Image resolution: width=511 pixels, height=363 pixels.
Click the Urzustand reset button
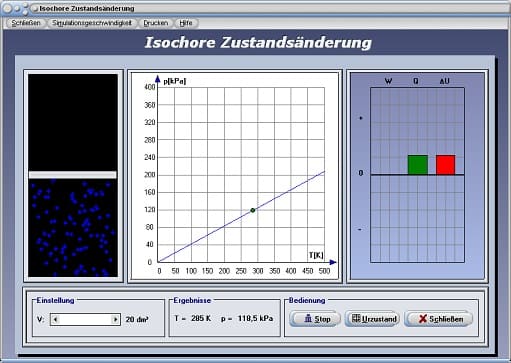click(372, 319)
